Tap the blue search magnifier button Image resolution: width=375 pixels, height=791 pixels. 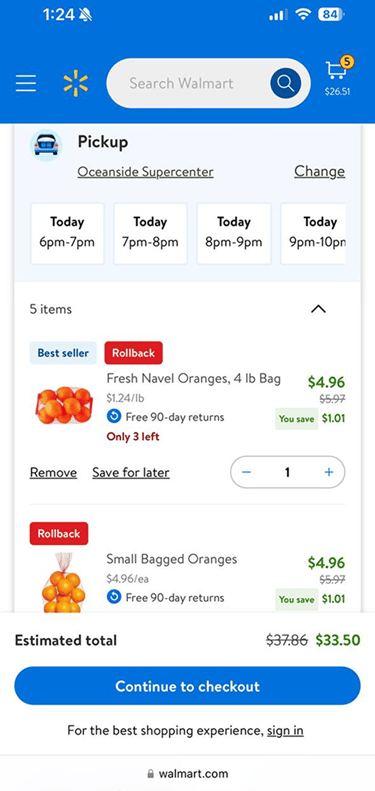point(285,83)
